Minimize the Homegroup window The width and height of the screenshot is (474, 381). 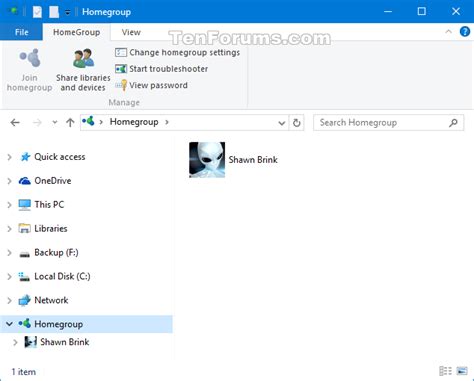coord(388,12)
